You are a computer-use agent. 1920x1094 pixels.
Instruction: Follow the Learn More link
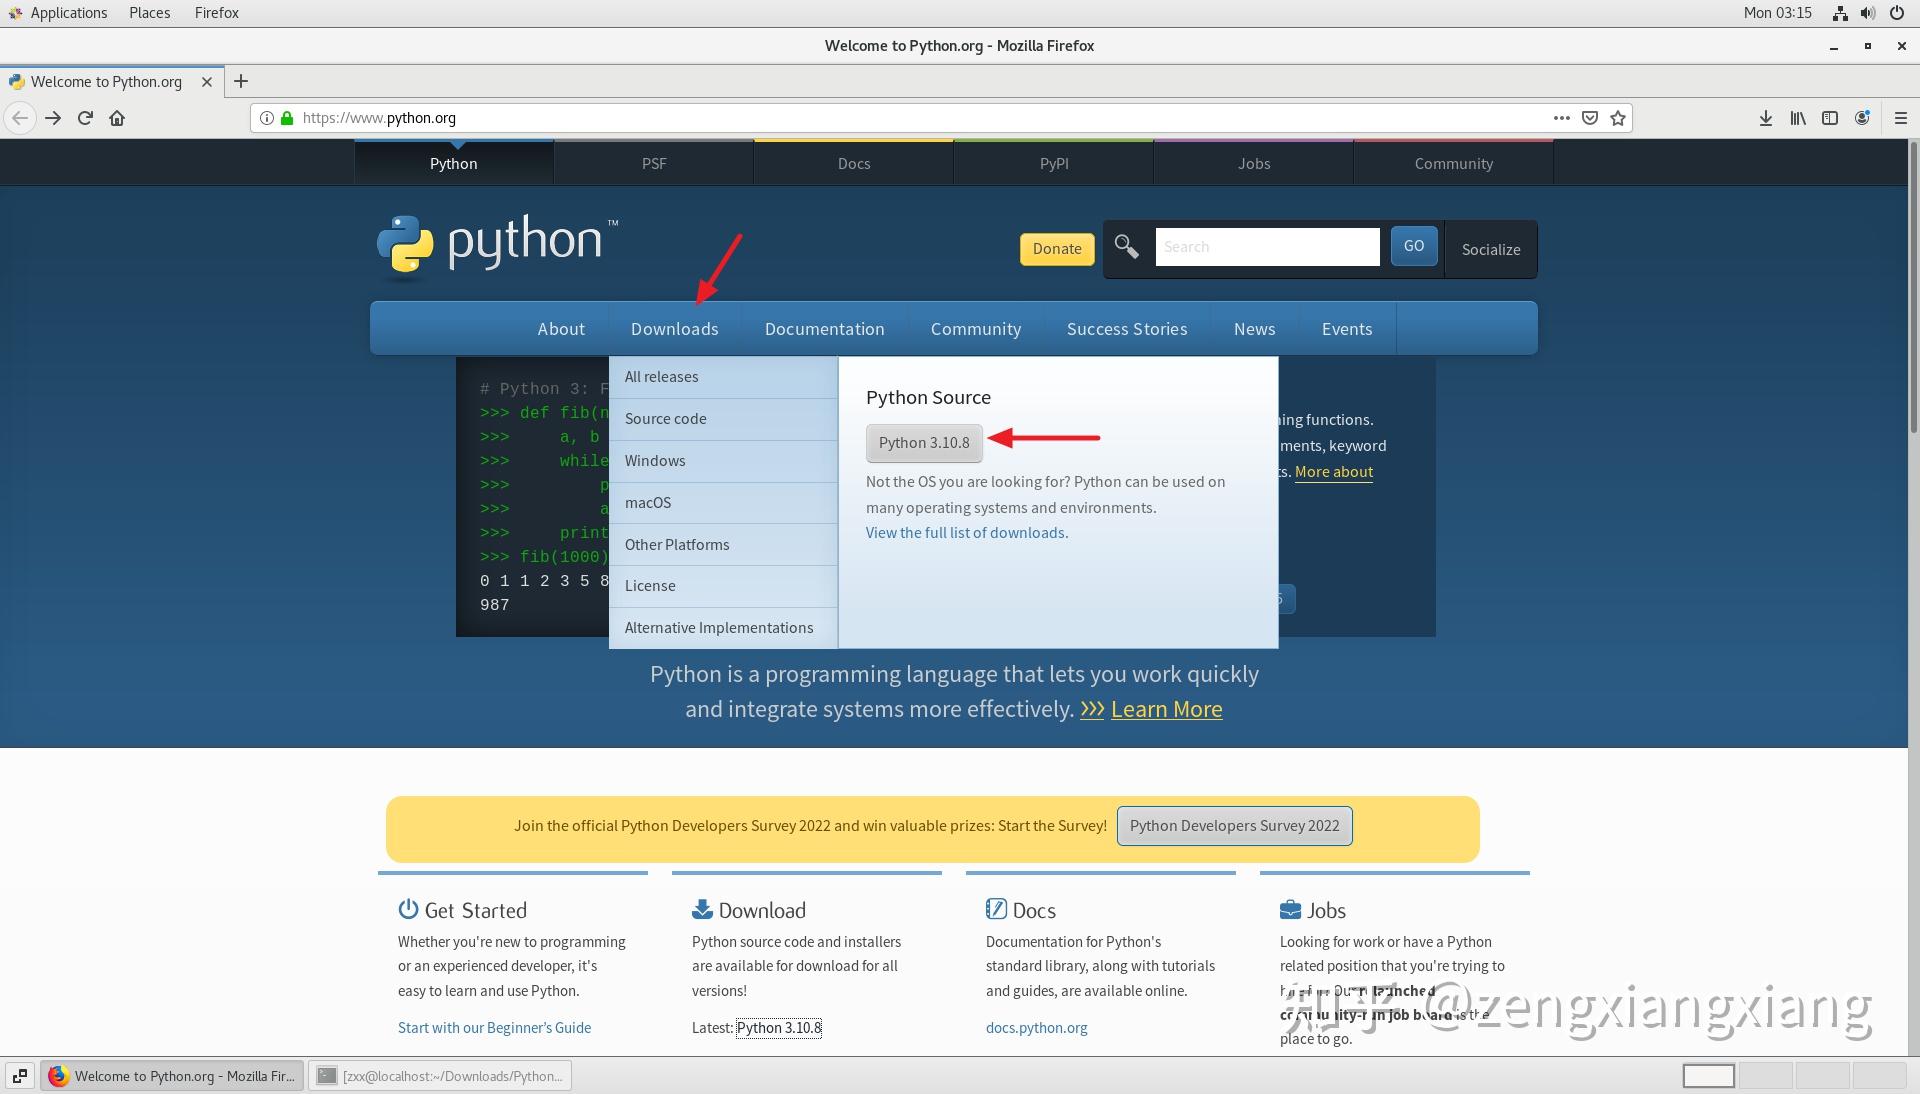click(x=1166, y=709)
